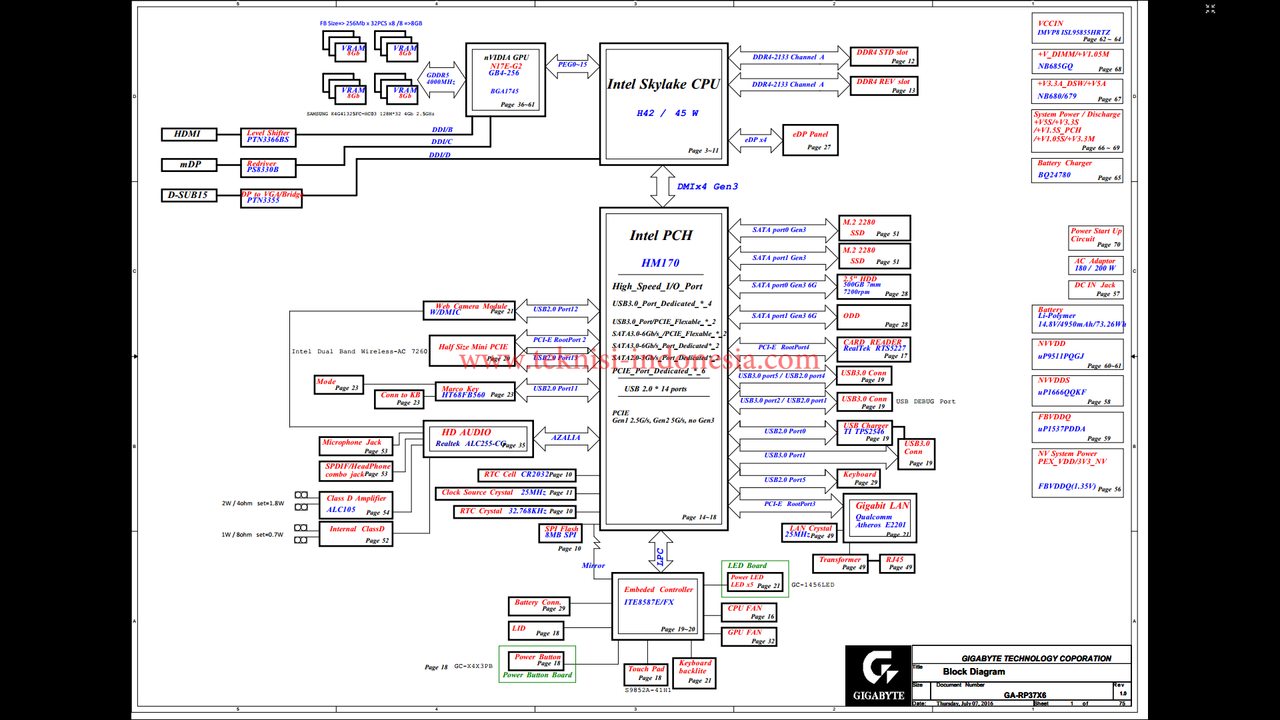Select the RJ45 block

tap(896, 564)
